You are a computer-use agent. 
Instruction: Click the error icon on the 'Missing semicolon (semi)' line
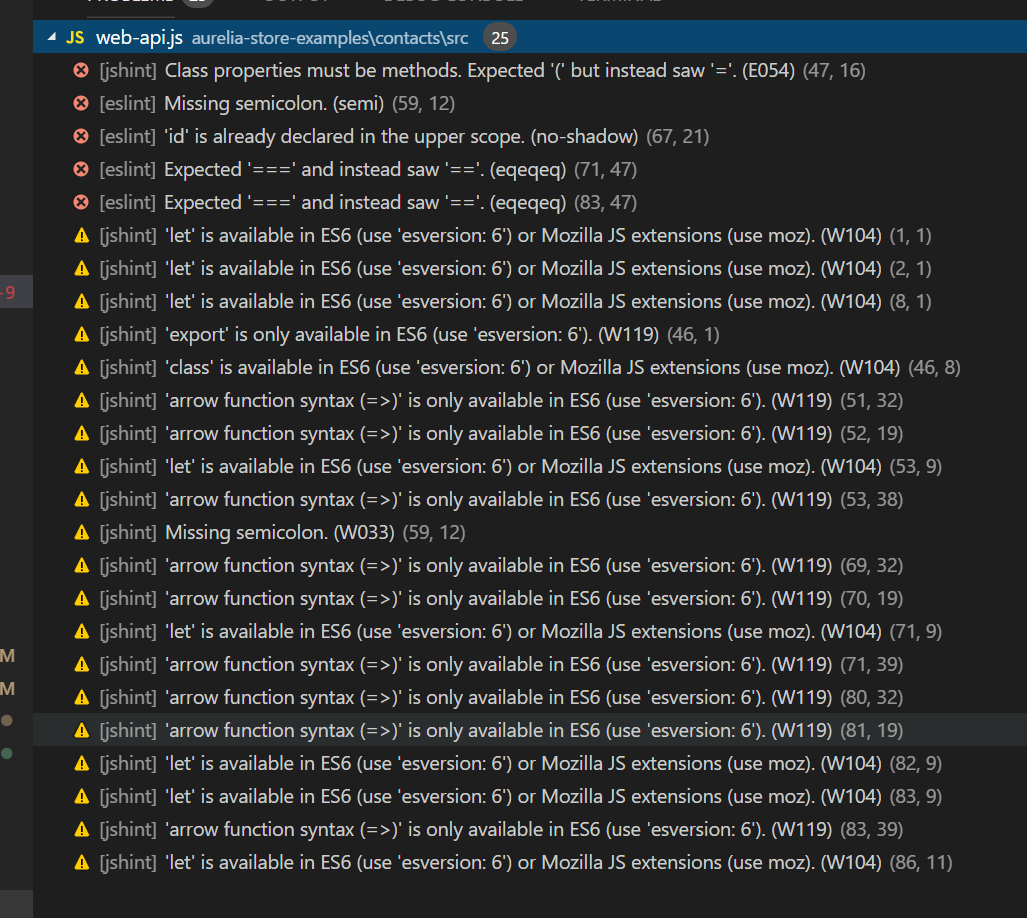(x=81, y=103)
